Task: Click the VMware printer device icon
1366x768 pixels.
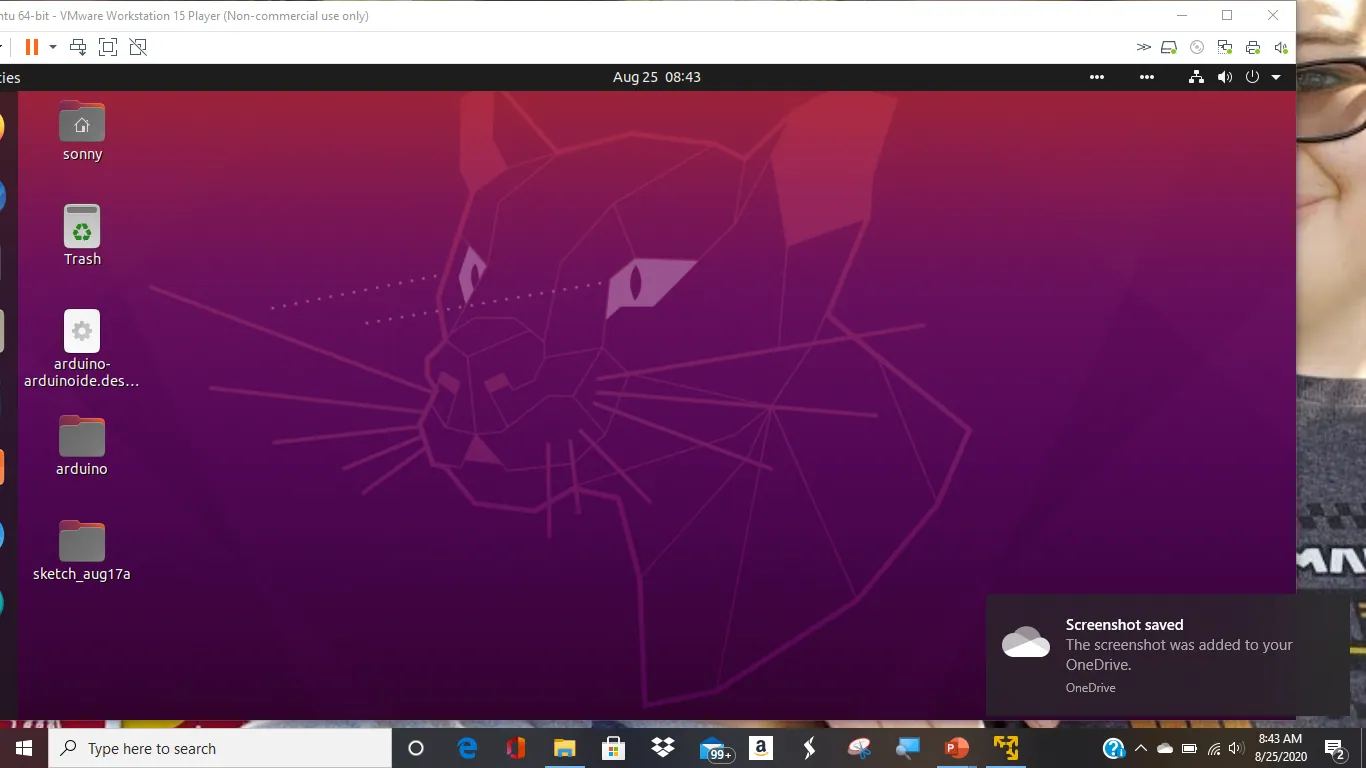Action: tap(1253, 47)
